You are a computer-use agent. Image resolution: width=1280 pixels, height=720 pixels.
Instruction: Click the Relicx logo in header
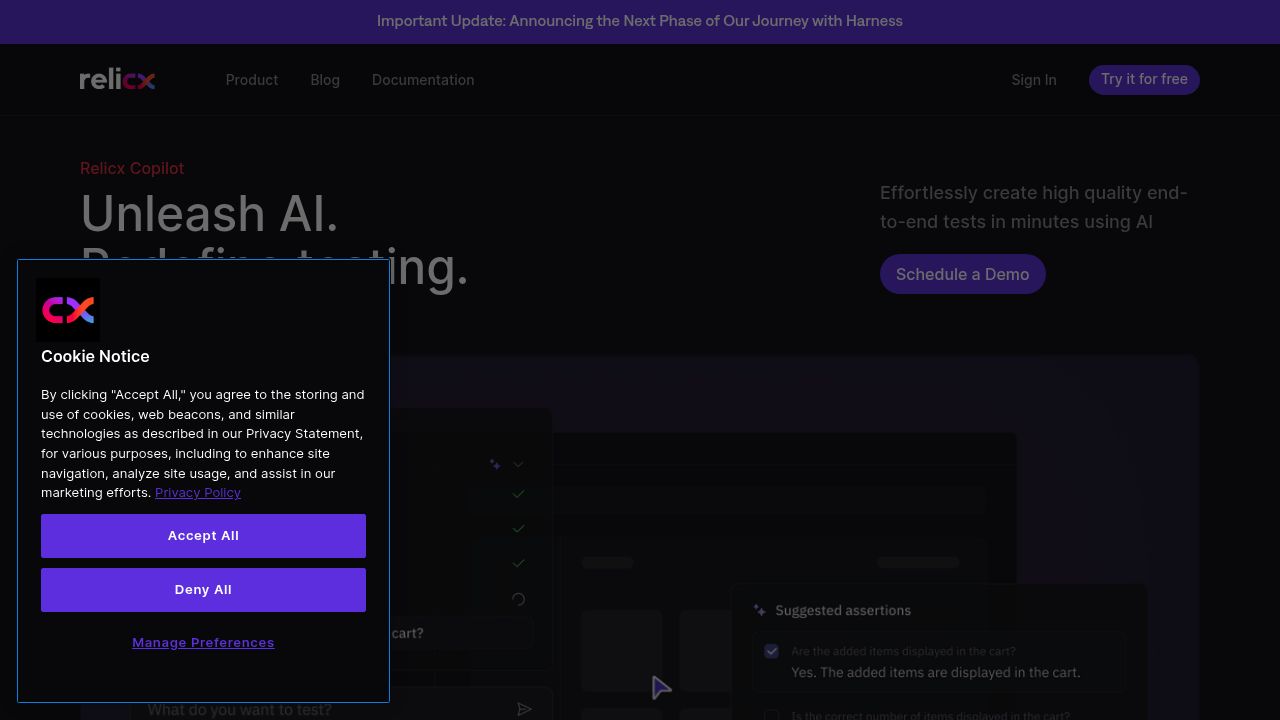point(117,80)
